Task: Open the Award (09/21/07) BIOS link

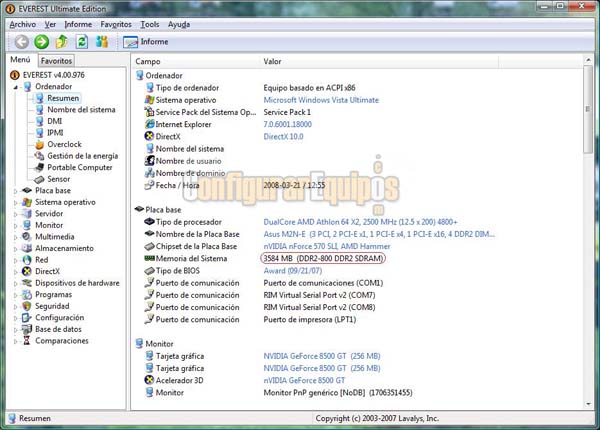Action: coord(293,271)
